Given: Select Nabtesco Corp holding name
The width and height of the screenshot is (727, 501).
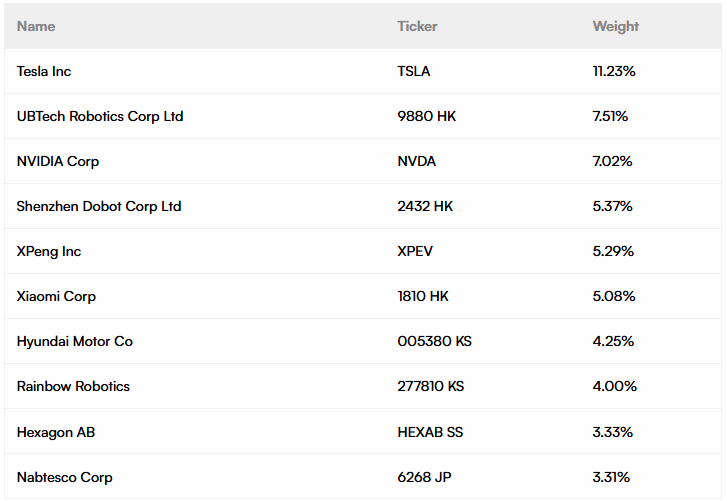Looking at the screenshot, I should (65, 477).
